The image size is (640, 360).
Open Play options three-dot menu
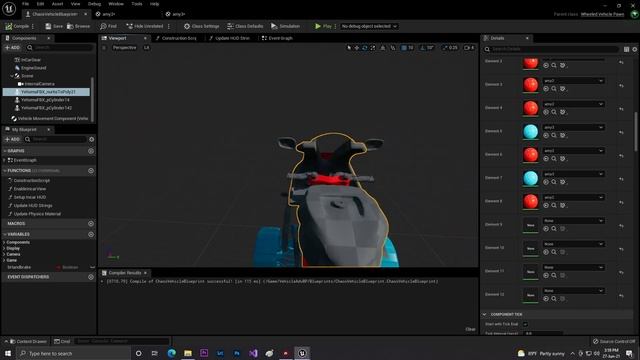[x=336, y=26]
